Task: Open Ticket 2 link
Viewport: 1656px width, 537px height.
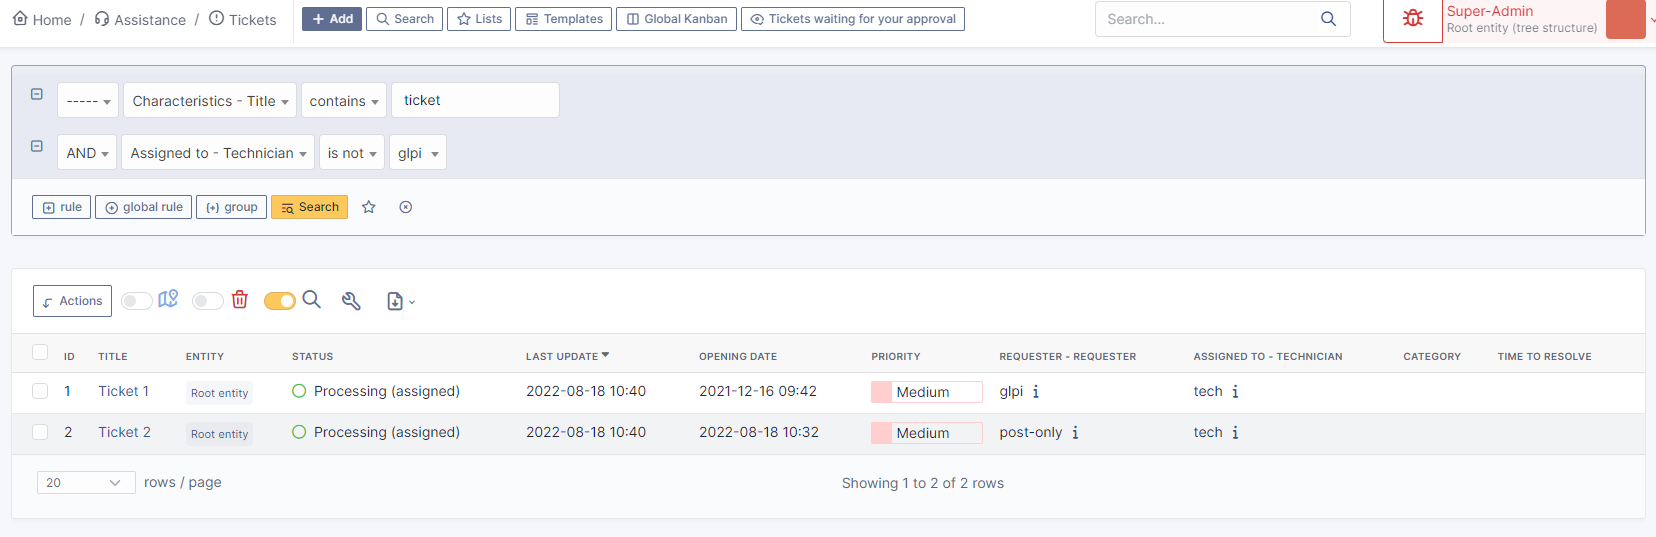Action: (124, 432)
